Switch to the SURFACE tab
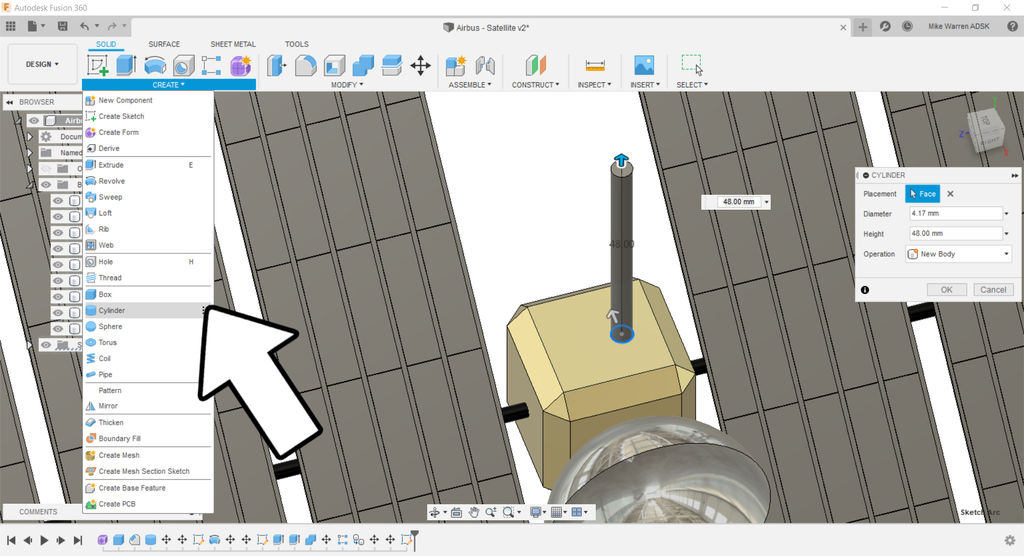The width and height of the screenshot is (1024, 556). pos(164,44)
